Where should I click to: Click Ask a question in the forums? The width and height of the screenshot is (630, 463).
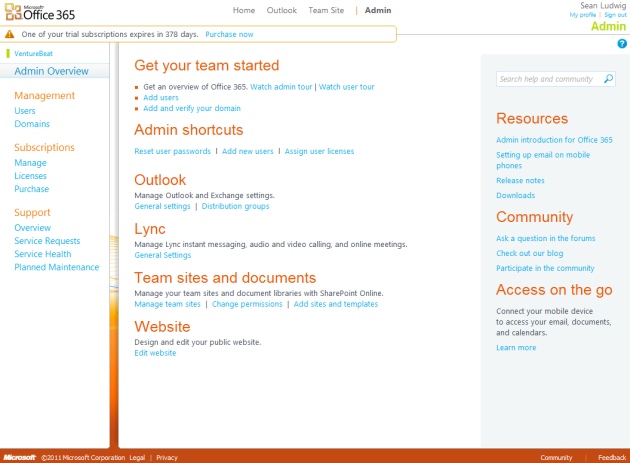pos(546,238)
